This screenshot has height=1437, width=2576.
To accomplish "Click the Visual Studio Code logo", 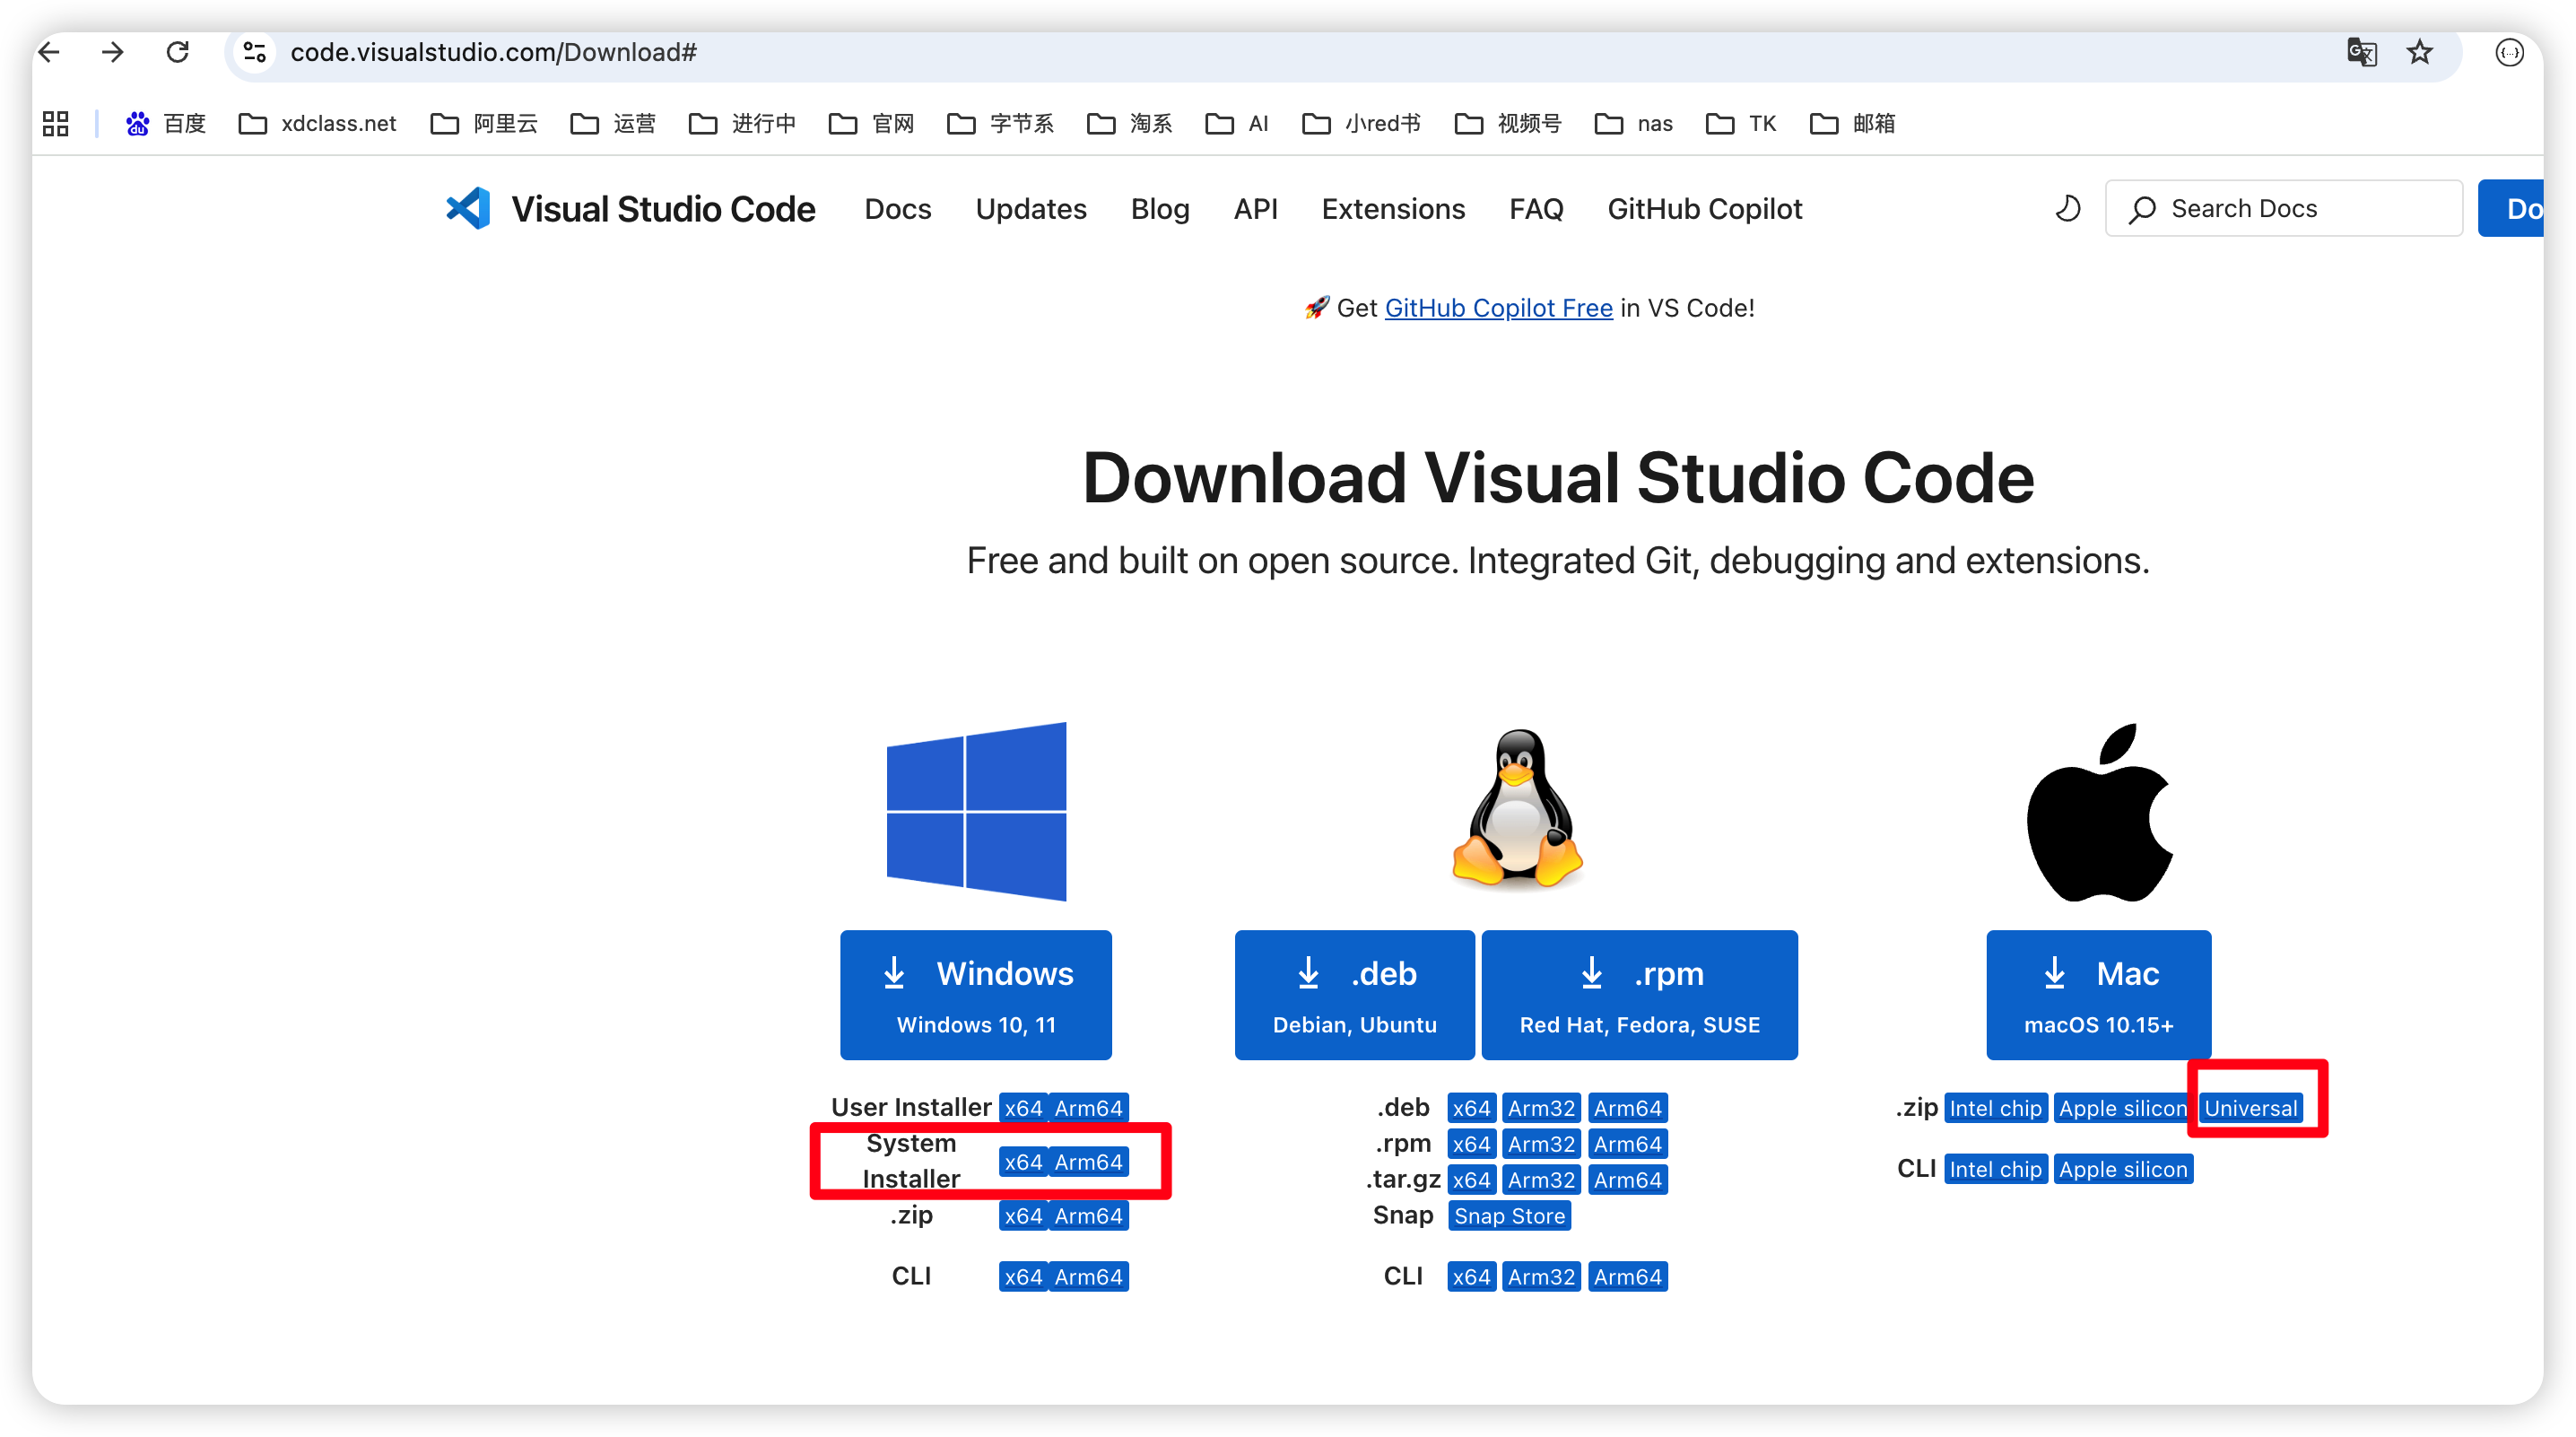I will tap(468, 208).
